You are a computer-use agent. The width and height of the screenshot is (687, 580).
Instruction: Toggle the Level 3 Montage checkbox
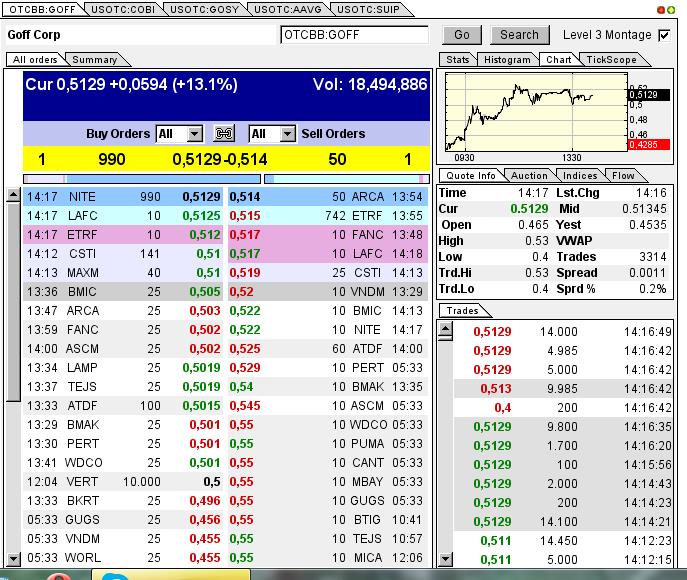pos(664,35)
